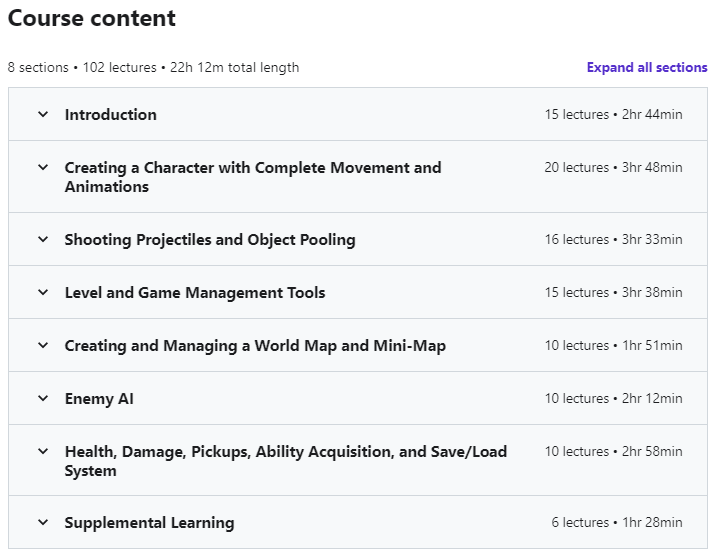
Task: Click the 10 lectures 2hr 12min label
Action: [x=613, y=398]
